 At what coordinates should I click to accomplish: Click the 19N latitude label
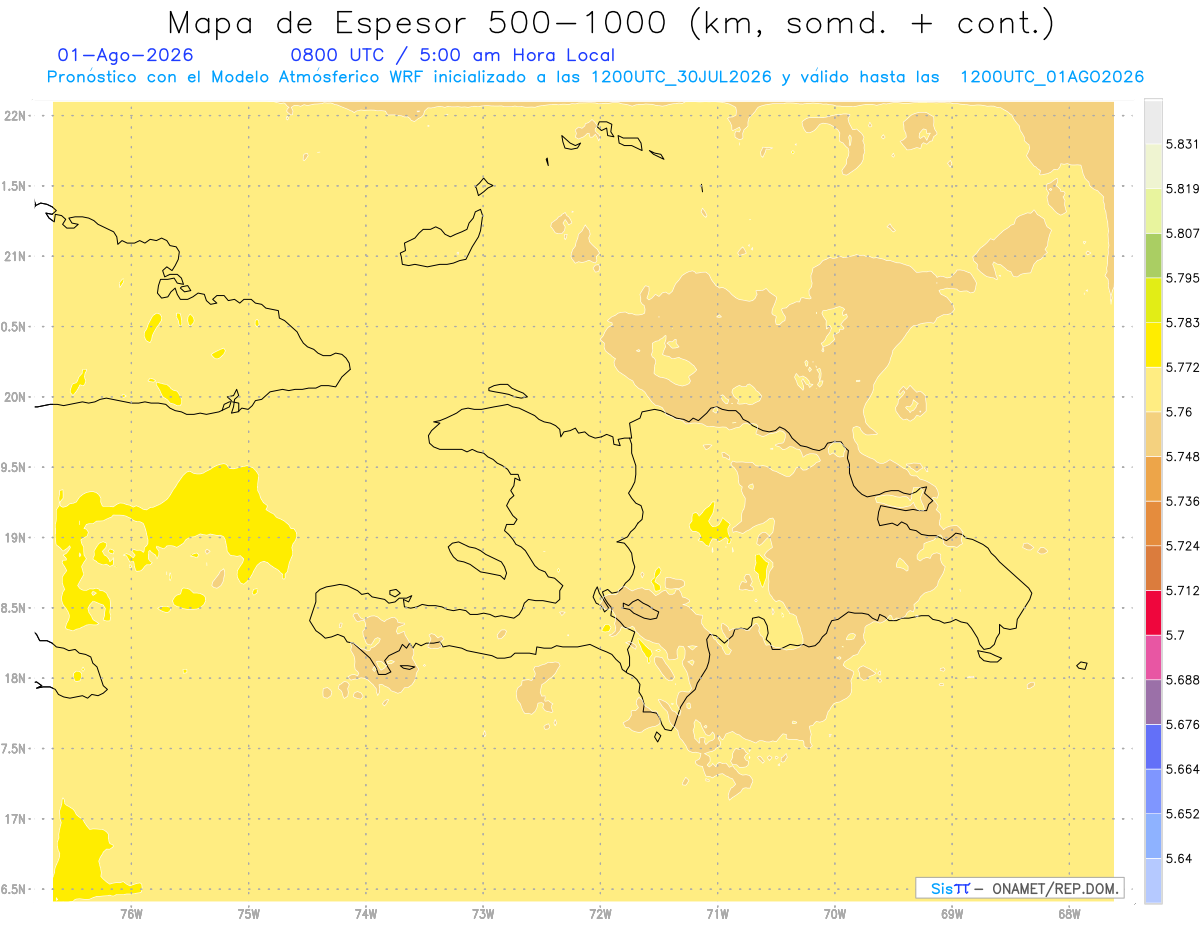click(x=15, y=538)
